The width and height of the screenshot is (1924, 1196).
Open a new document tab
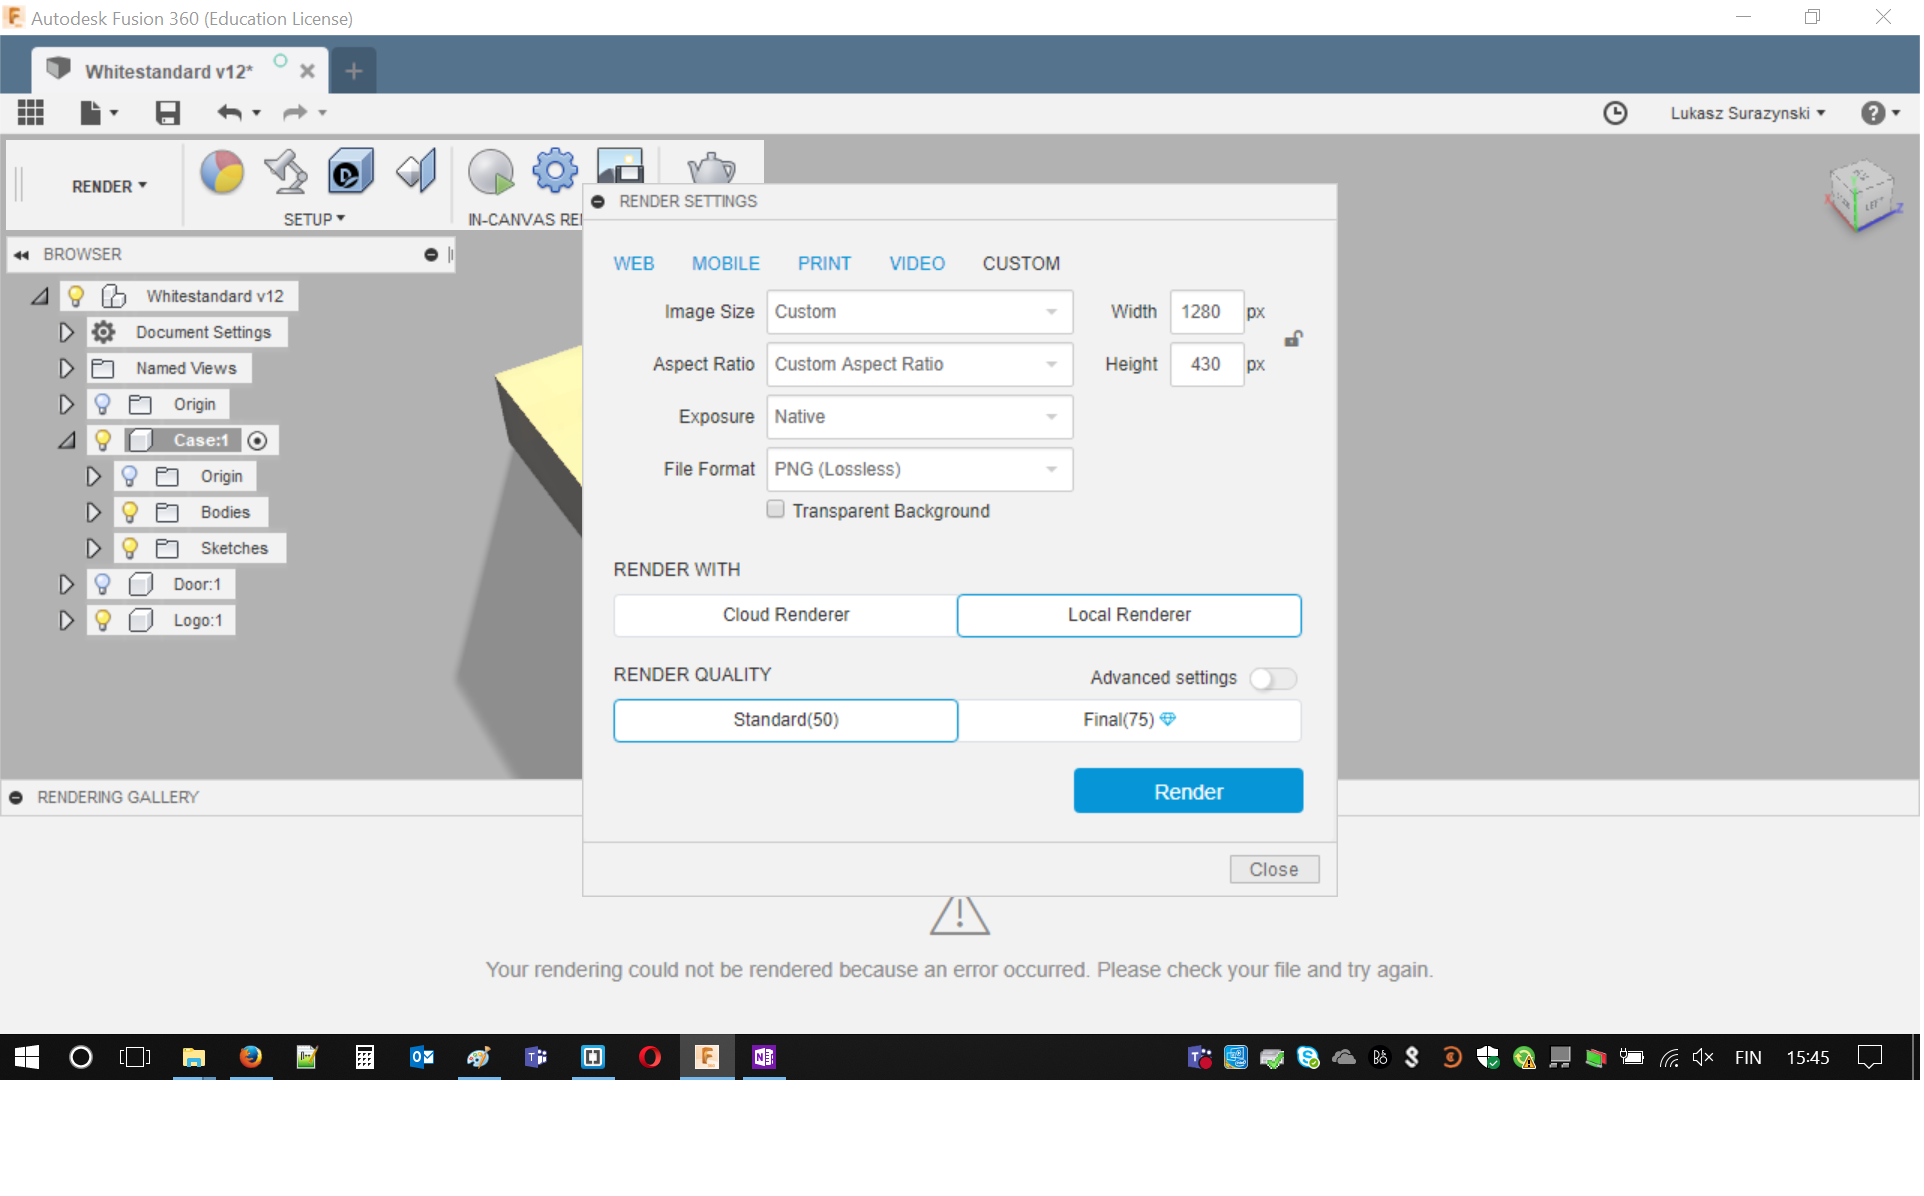pyautogui.click(x=354, y=71)
